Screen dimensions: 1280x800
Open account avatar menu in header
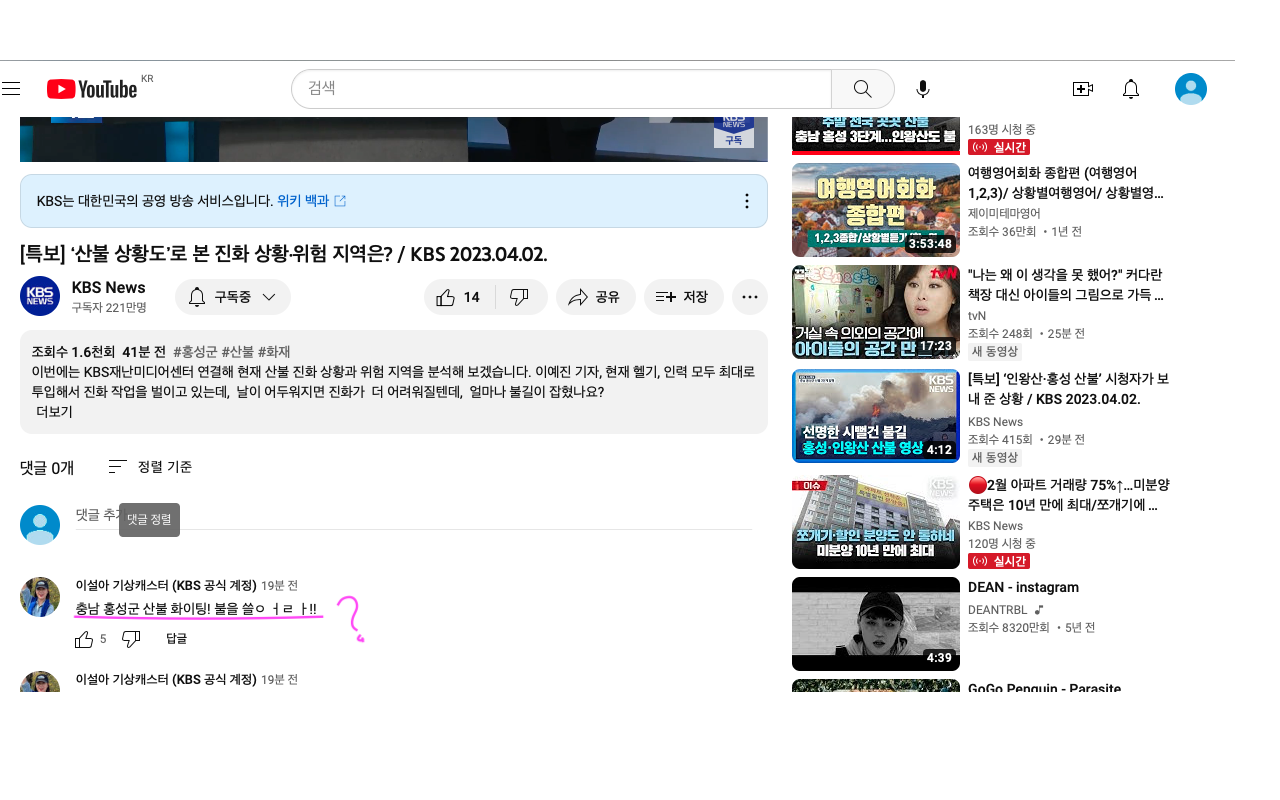(1190, 89)
